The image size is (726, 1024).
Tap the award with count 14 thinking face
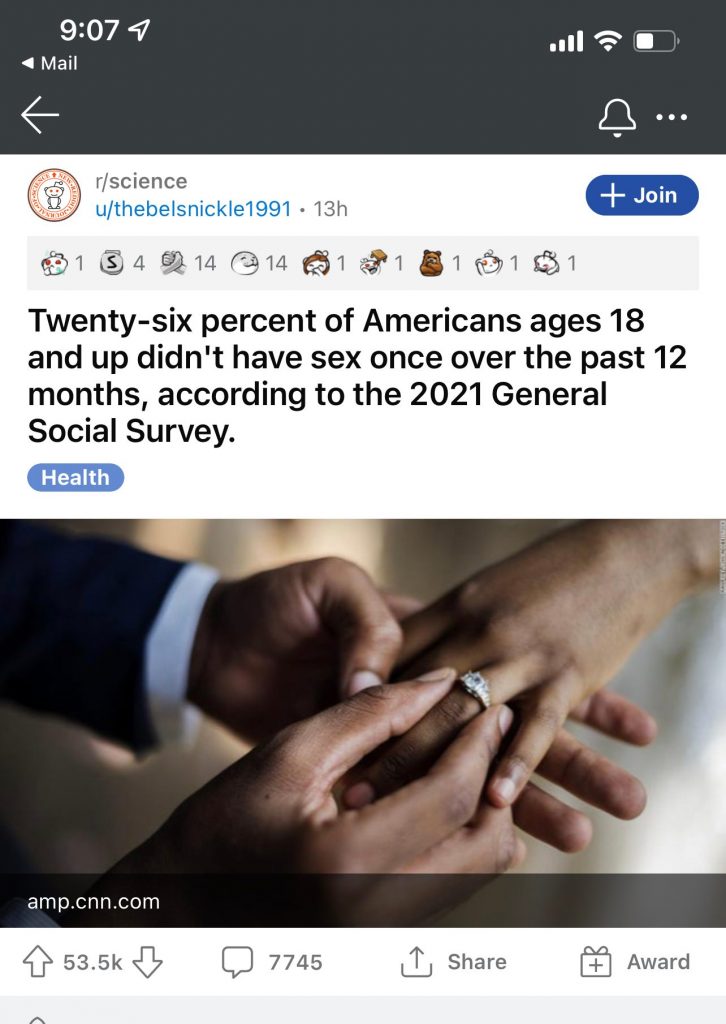(244, 264)
